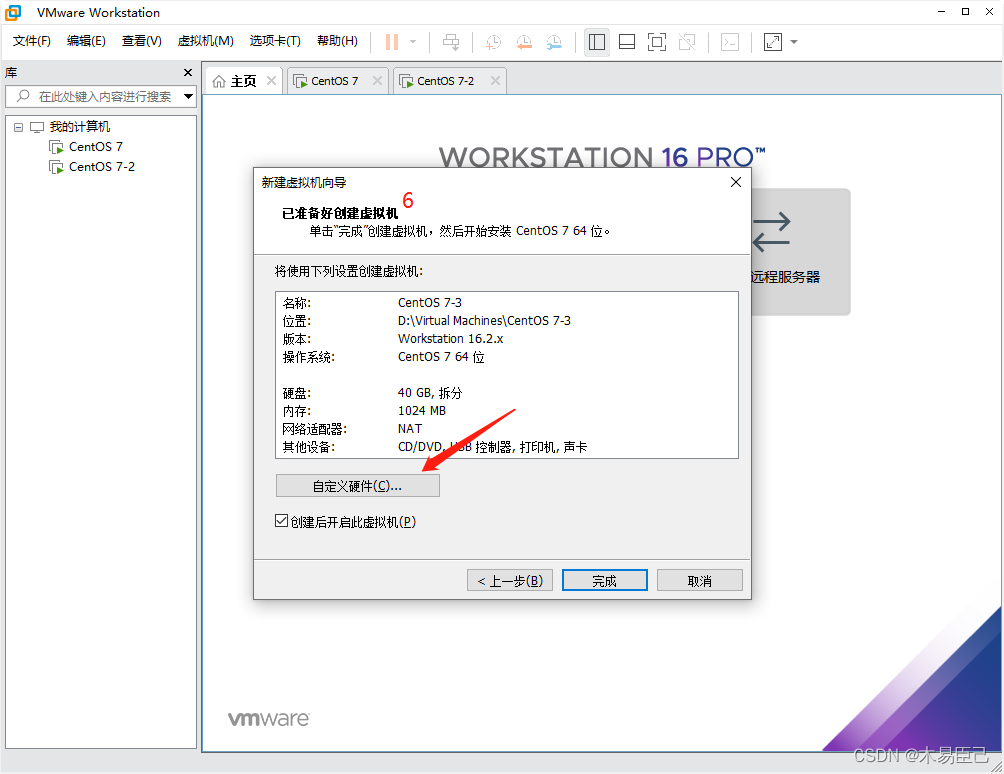The image size is (1004, 774).
Task: Collapse the 我的计算机 tree node
Action: pos(16,126)
